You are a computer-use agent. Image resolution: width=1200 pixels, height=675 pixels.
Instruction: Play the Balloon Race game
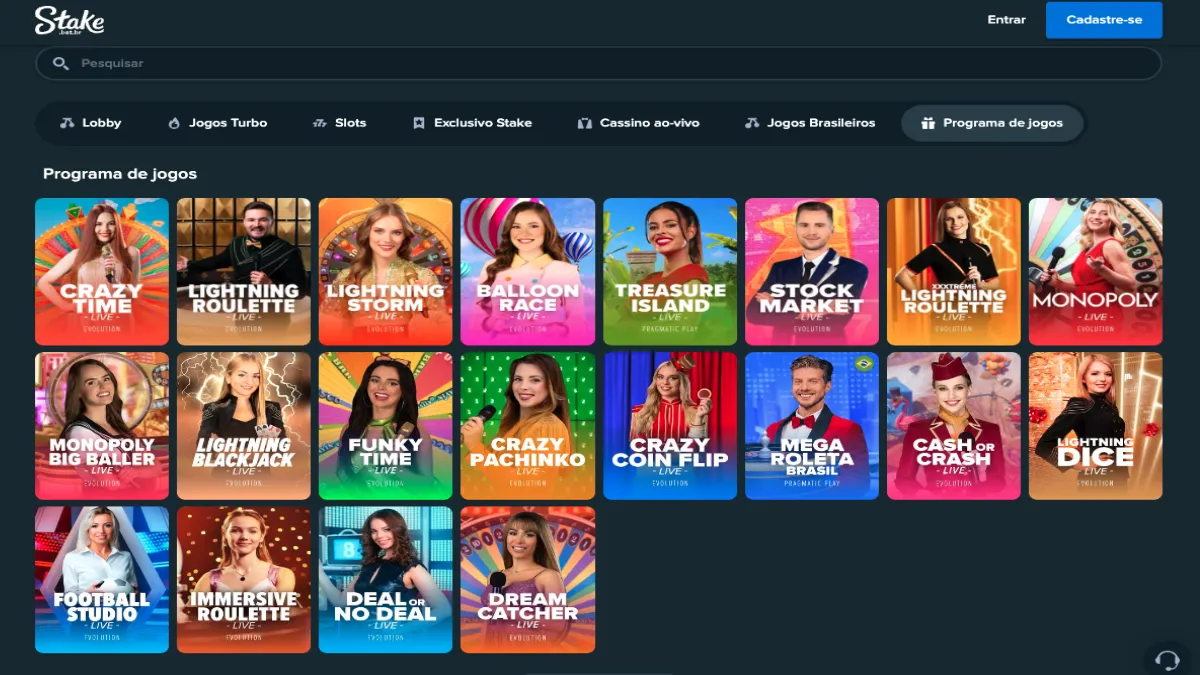[528, 272]
